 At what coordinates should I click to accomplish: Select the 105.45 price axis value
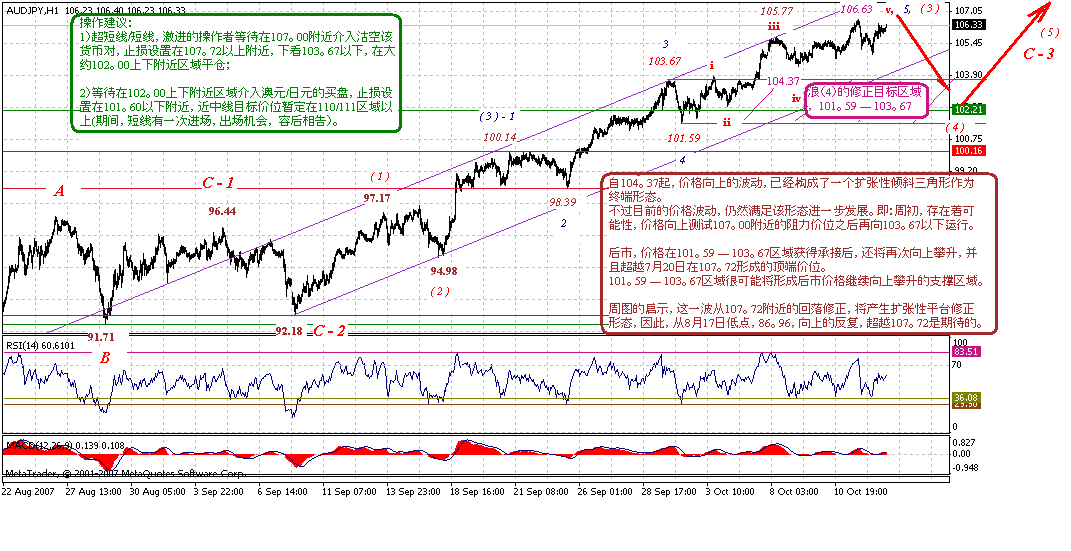pyautogui.click(x=971, y=43)
